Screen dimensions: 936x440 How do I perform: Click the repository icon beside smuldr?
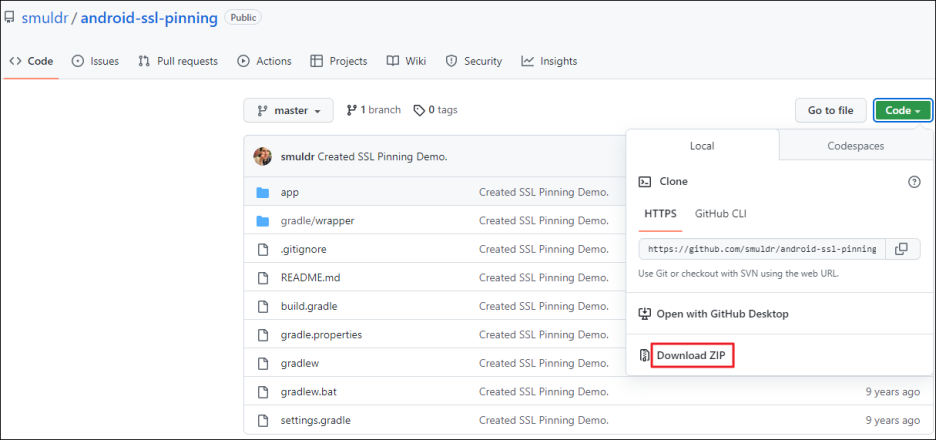tap(9, 17)
